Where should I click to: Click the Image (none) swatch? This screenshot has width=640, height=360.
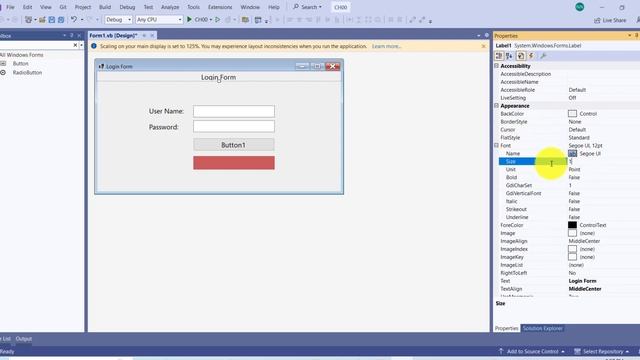click(572, 233)
